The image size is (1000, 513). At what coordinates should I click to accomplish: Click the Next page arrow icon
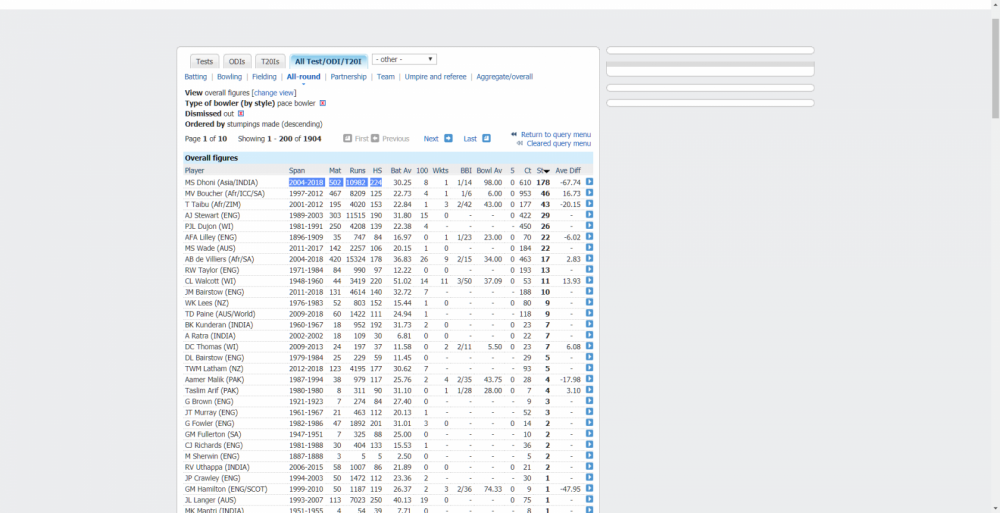pyautogui.click(x=448, y=138)
